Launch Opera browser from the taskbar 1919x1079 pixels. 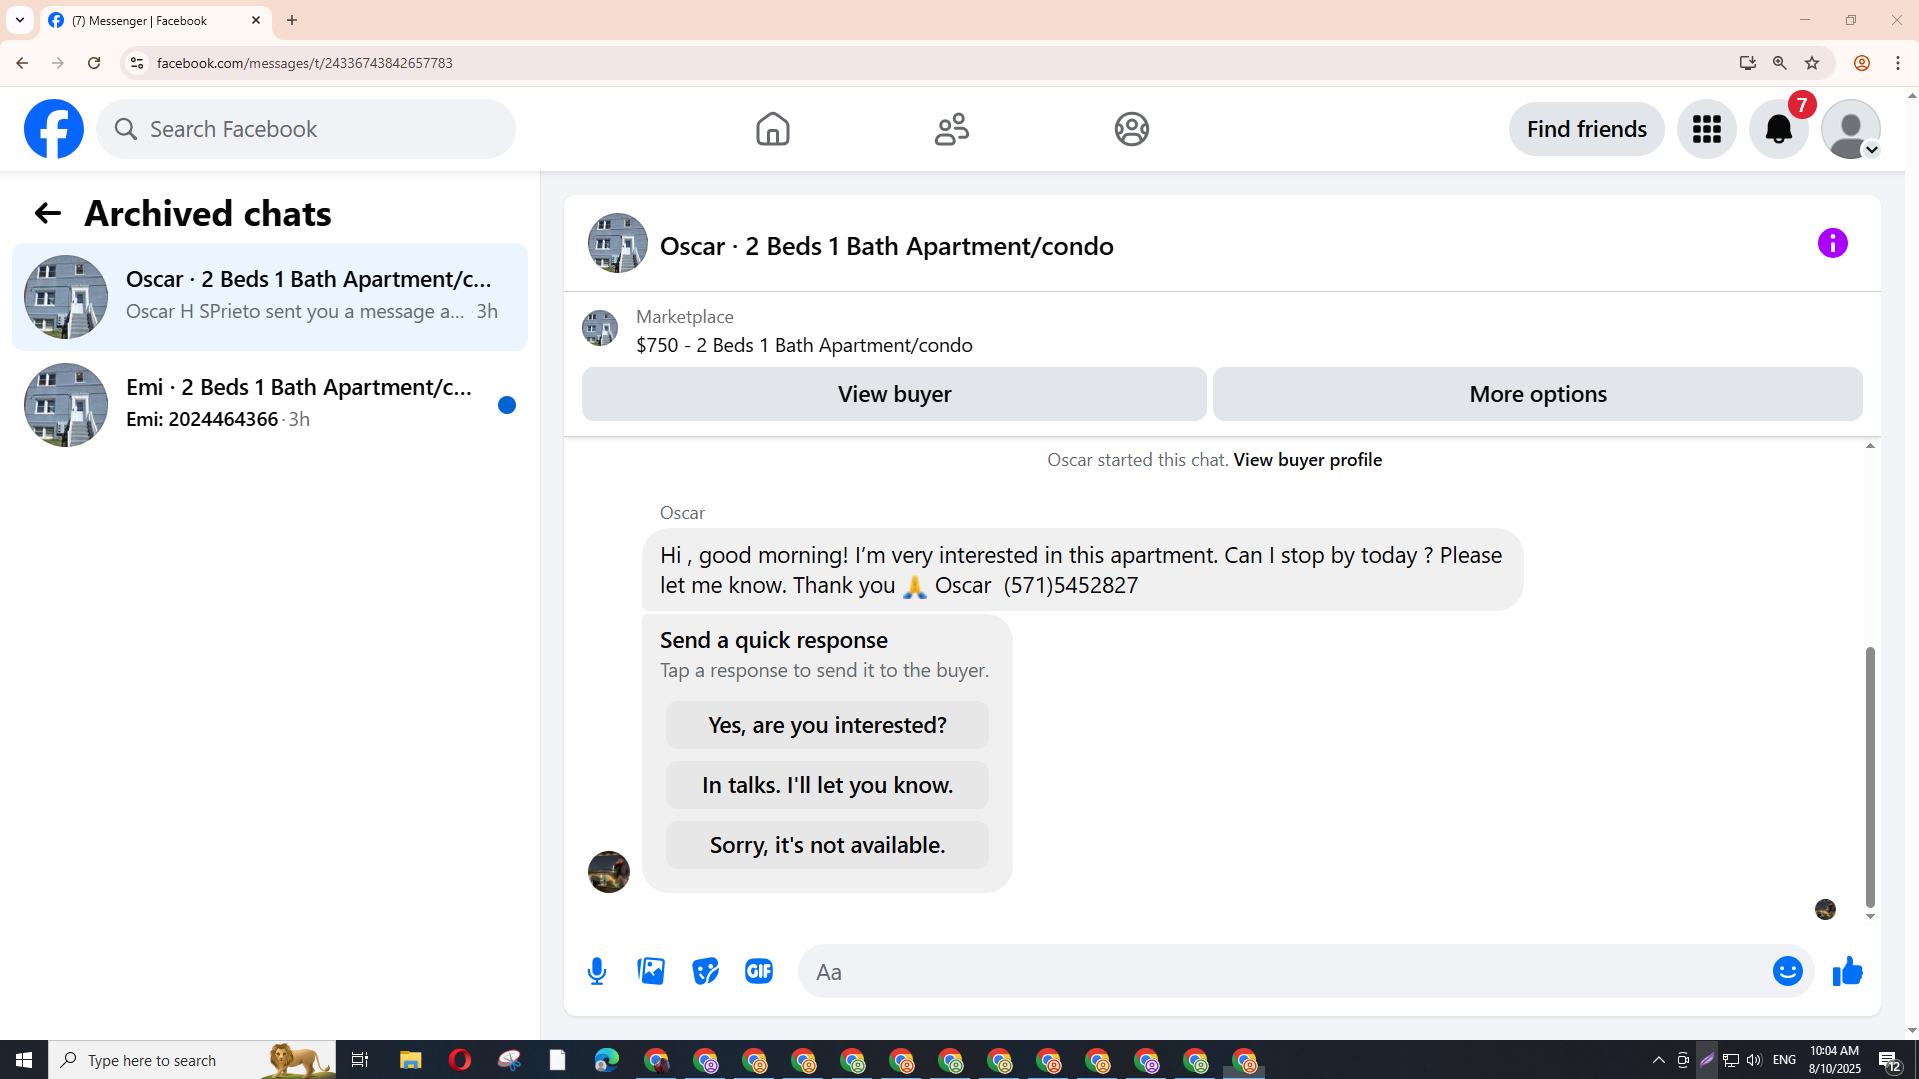coord(459,1060)
